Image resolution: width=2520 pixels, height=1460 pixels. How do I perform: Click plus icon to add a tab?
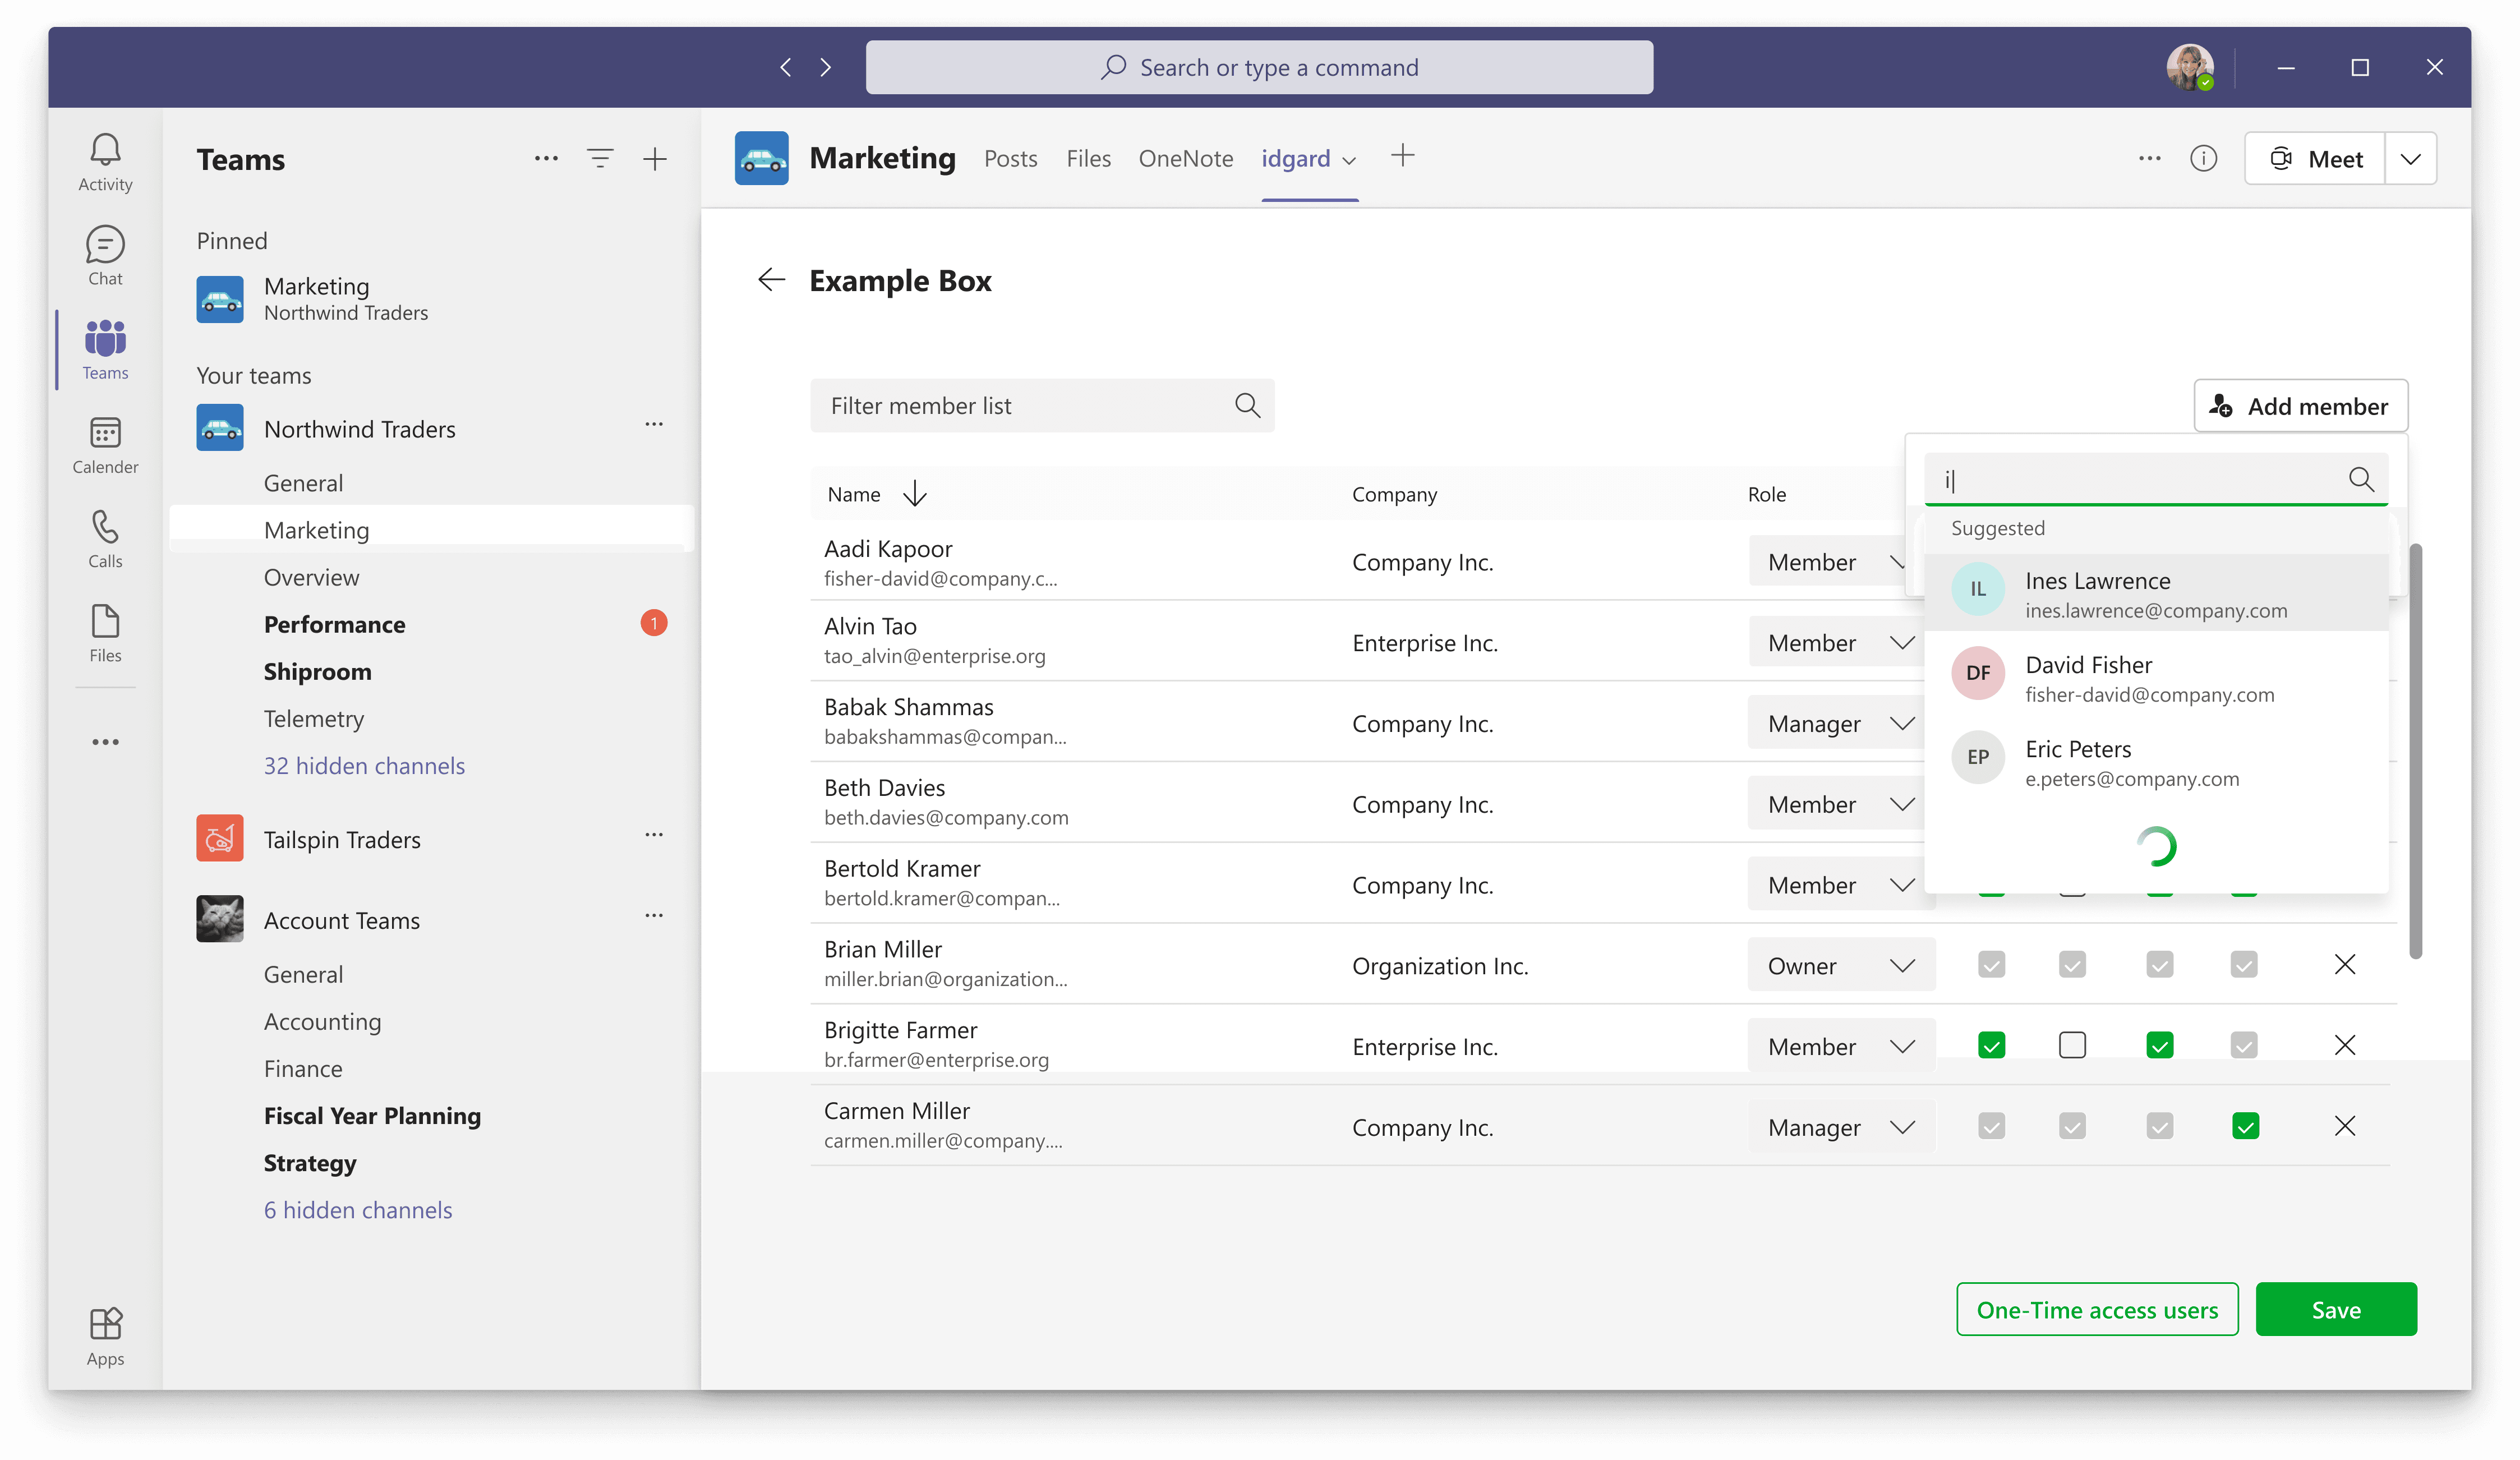coord(1402,155)
